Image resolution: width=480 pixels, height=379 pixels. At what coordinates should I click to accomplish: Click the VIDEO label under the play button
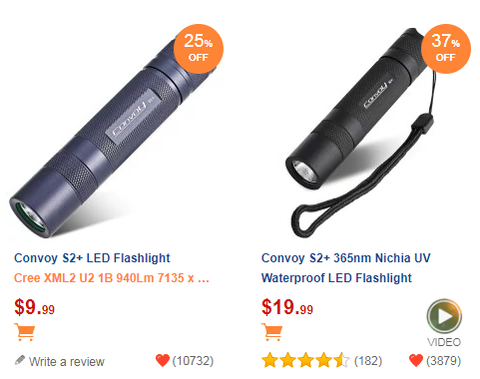pyautogui.click(x=444, y=342)
